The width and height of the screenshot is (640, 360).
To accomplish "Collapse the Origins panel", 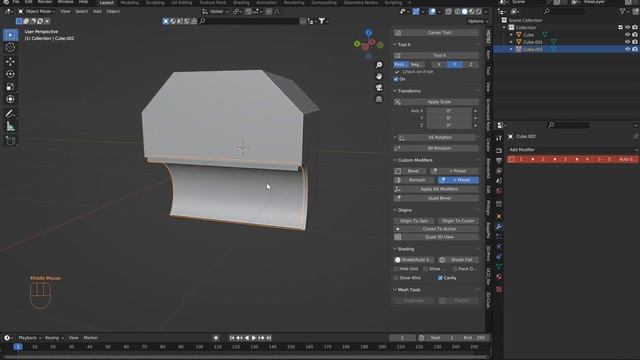I will click(395, 210).
